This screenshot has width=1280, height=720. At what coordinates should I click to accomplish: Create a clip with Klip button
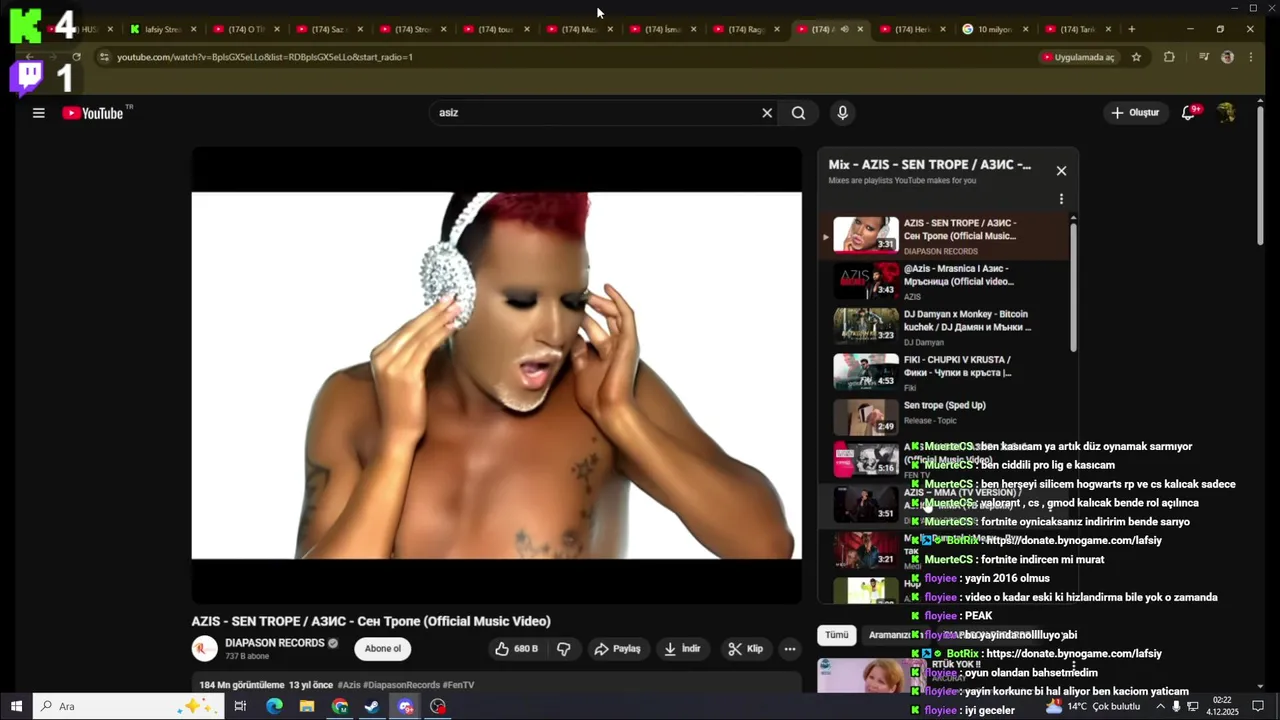tap(745, 649)
